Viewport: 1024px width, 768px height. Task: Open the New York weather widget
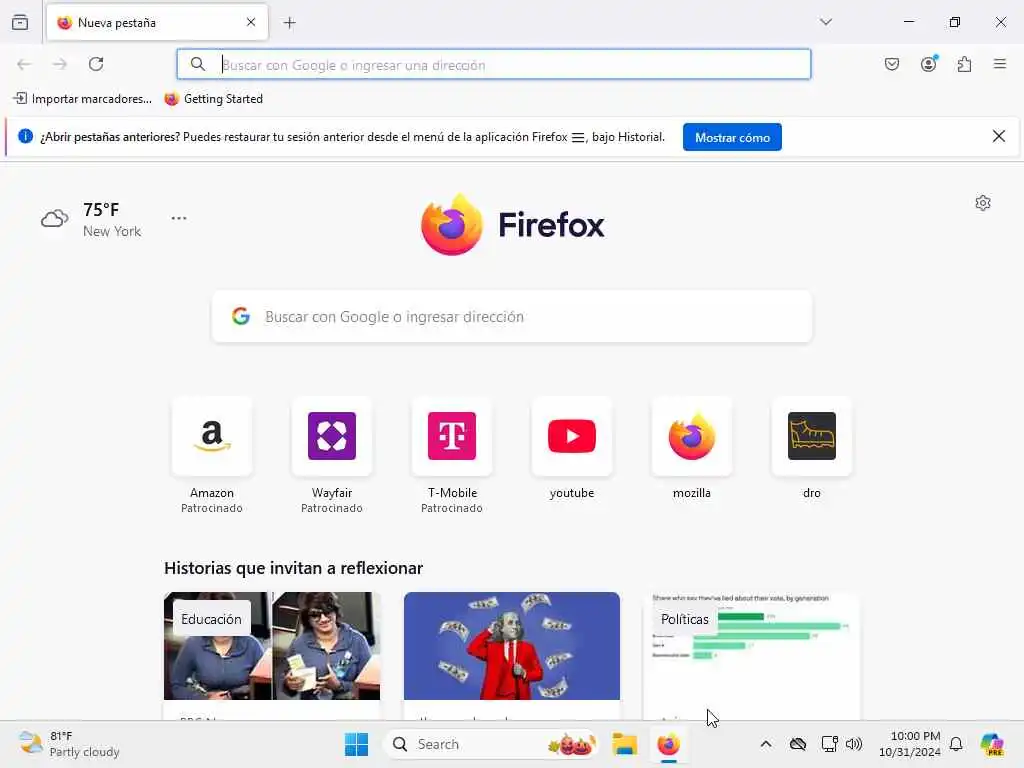pos(91,219)
